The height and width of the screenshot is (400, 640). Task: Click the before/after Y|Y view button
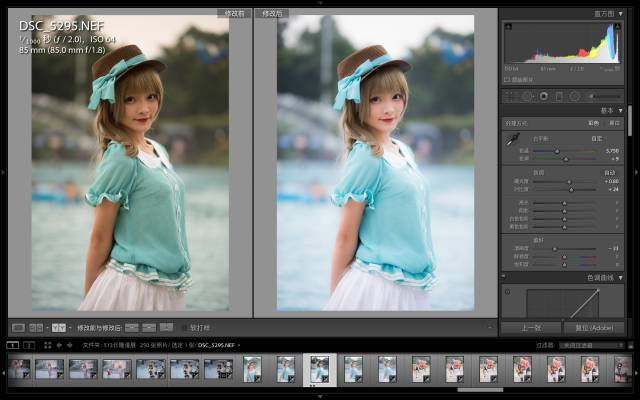click(x=59, y=327)
